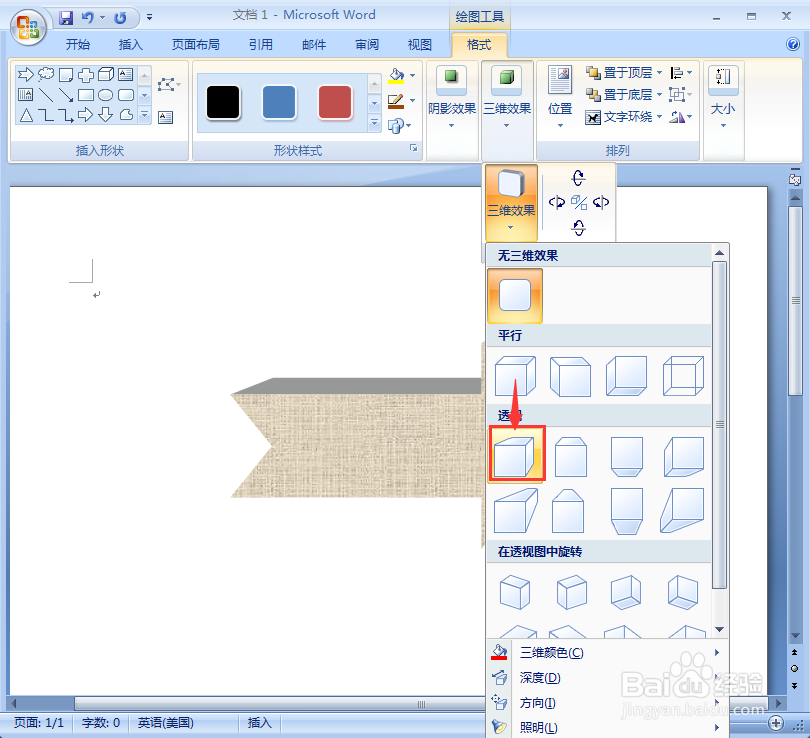
Task: Tilt the shape left
Action: coord(556,202)
